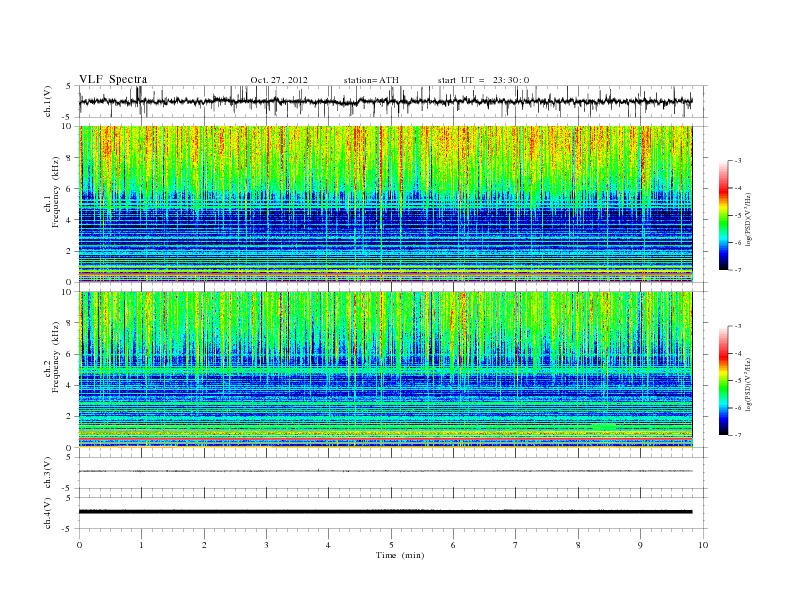792x612 pixels.
Task: Click the '9' tick on time axis
Action: click(640, 545)
